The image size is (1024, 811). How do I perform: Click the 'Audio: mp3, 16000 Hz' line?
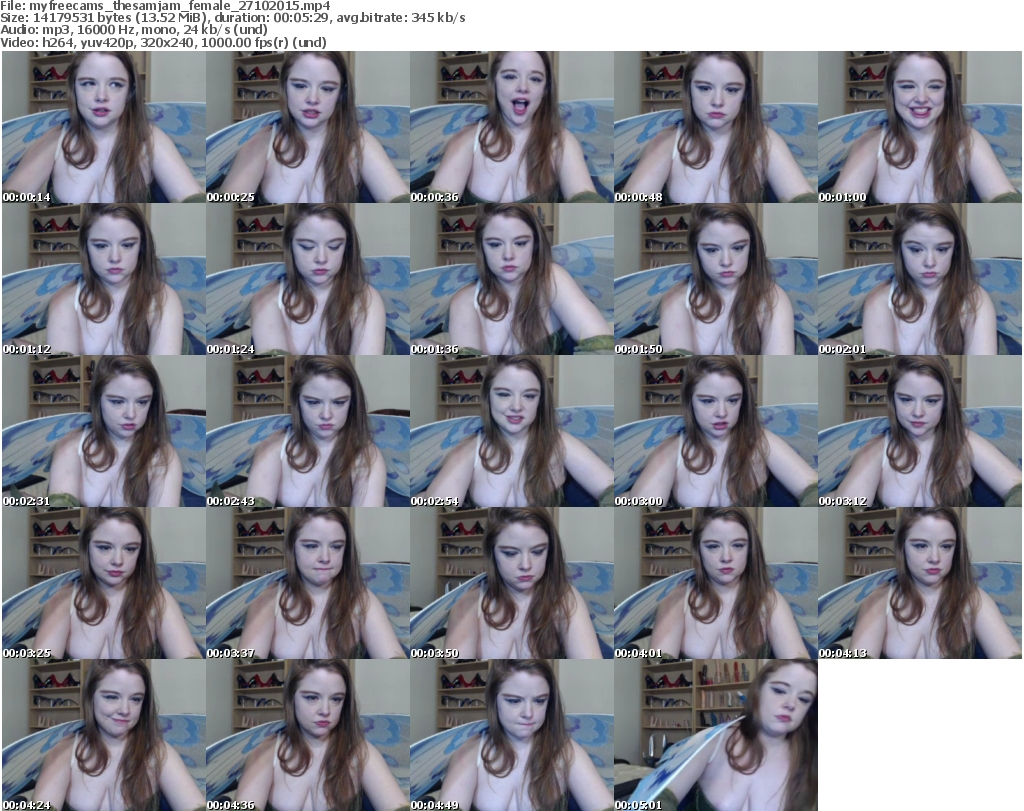point(134,30)
